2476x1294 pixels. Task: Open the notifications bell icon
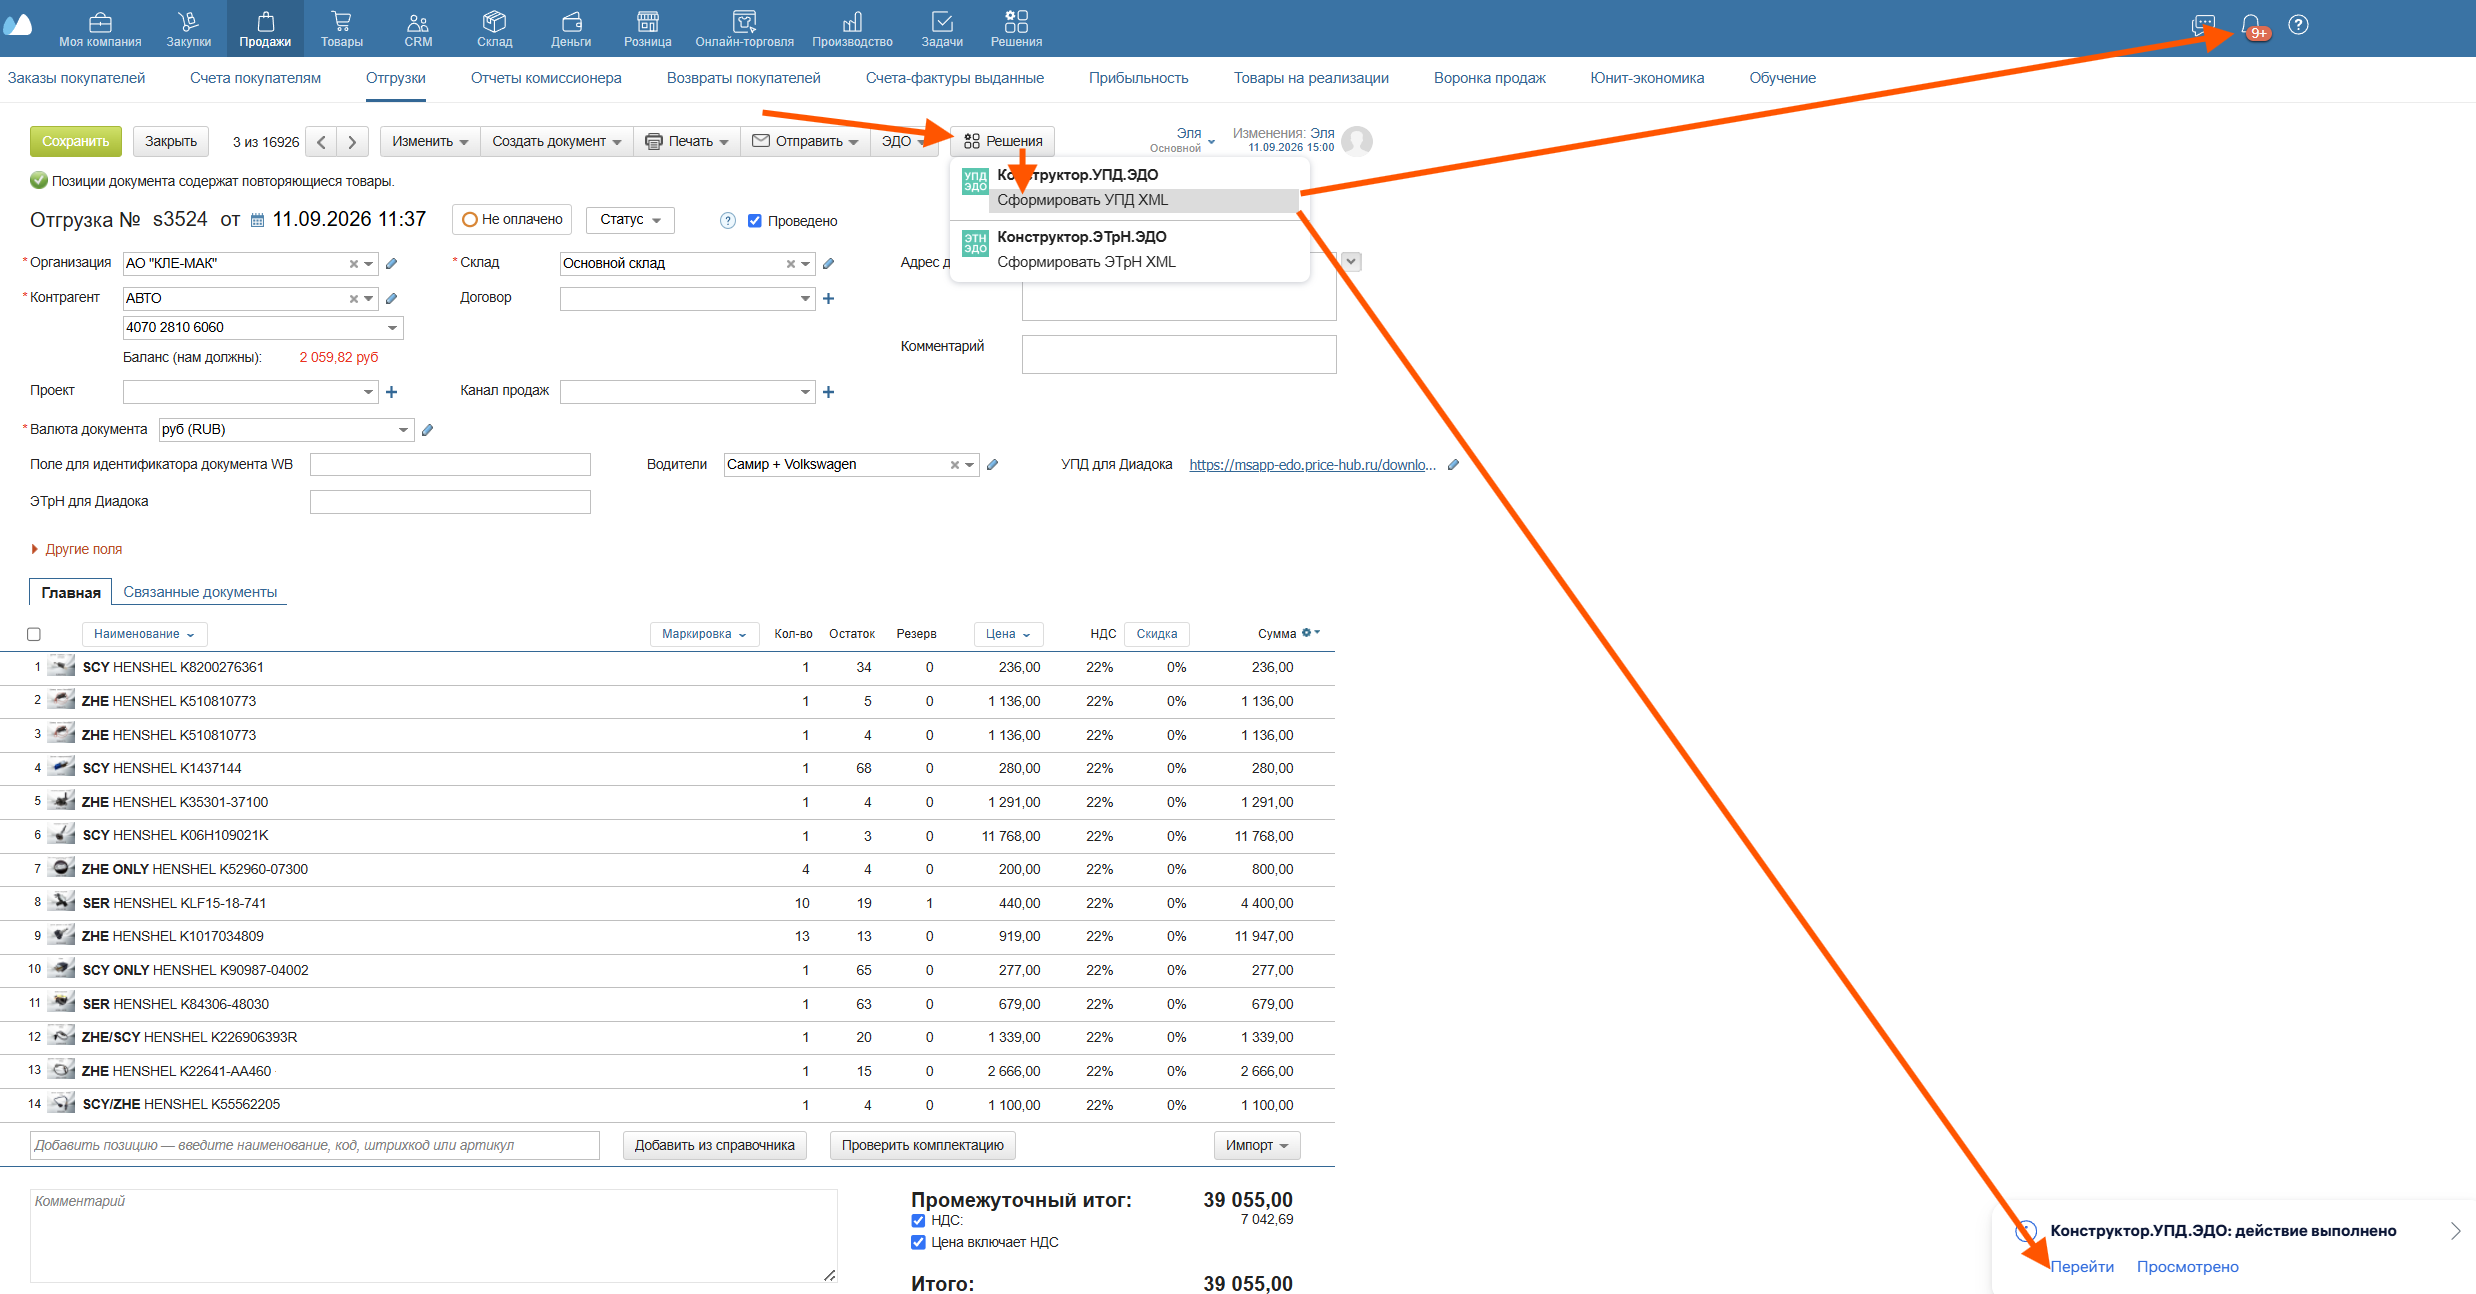[2250, 25]
